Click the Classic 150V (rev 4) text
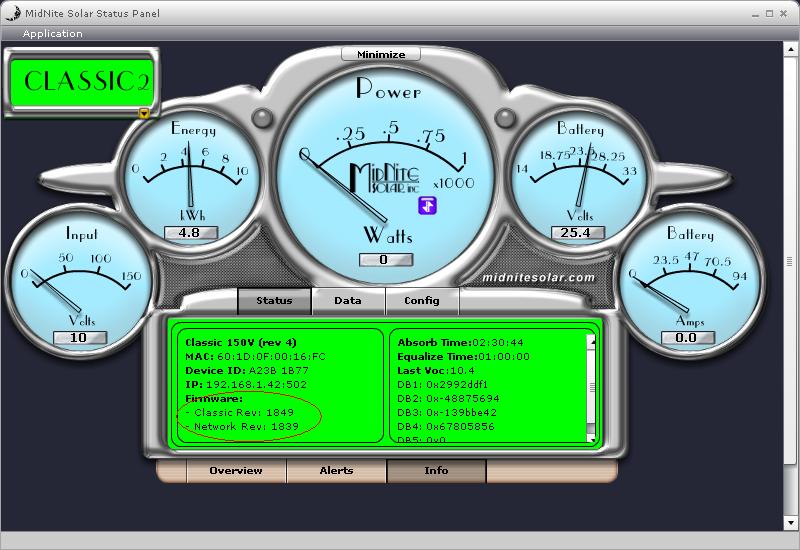 [241, 342]
